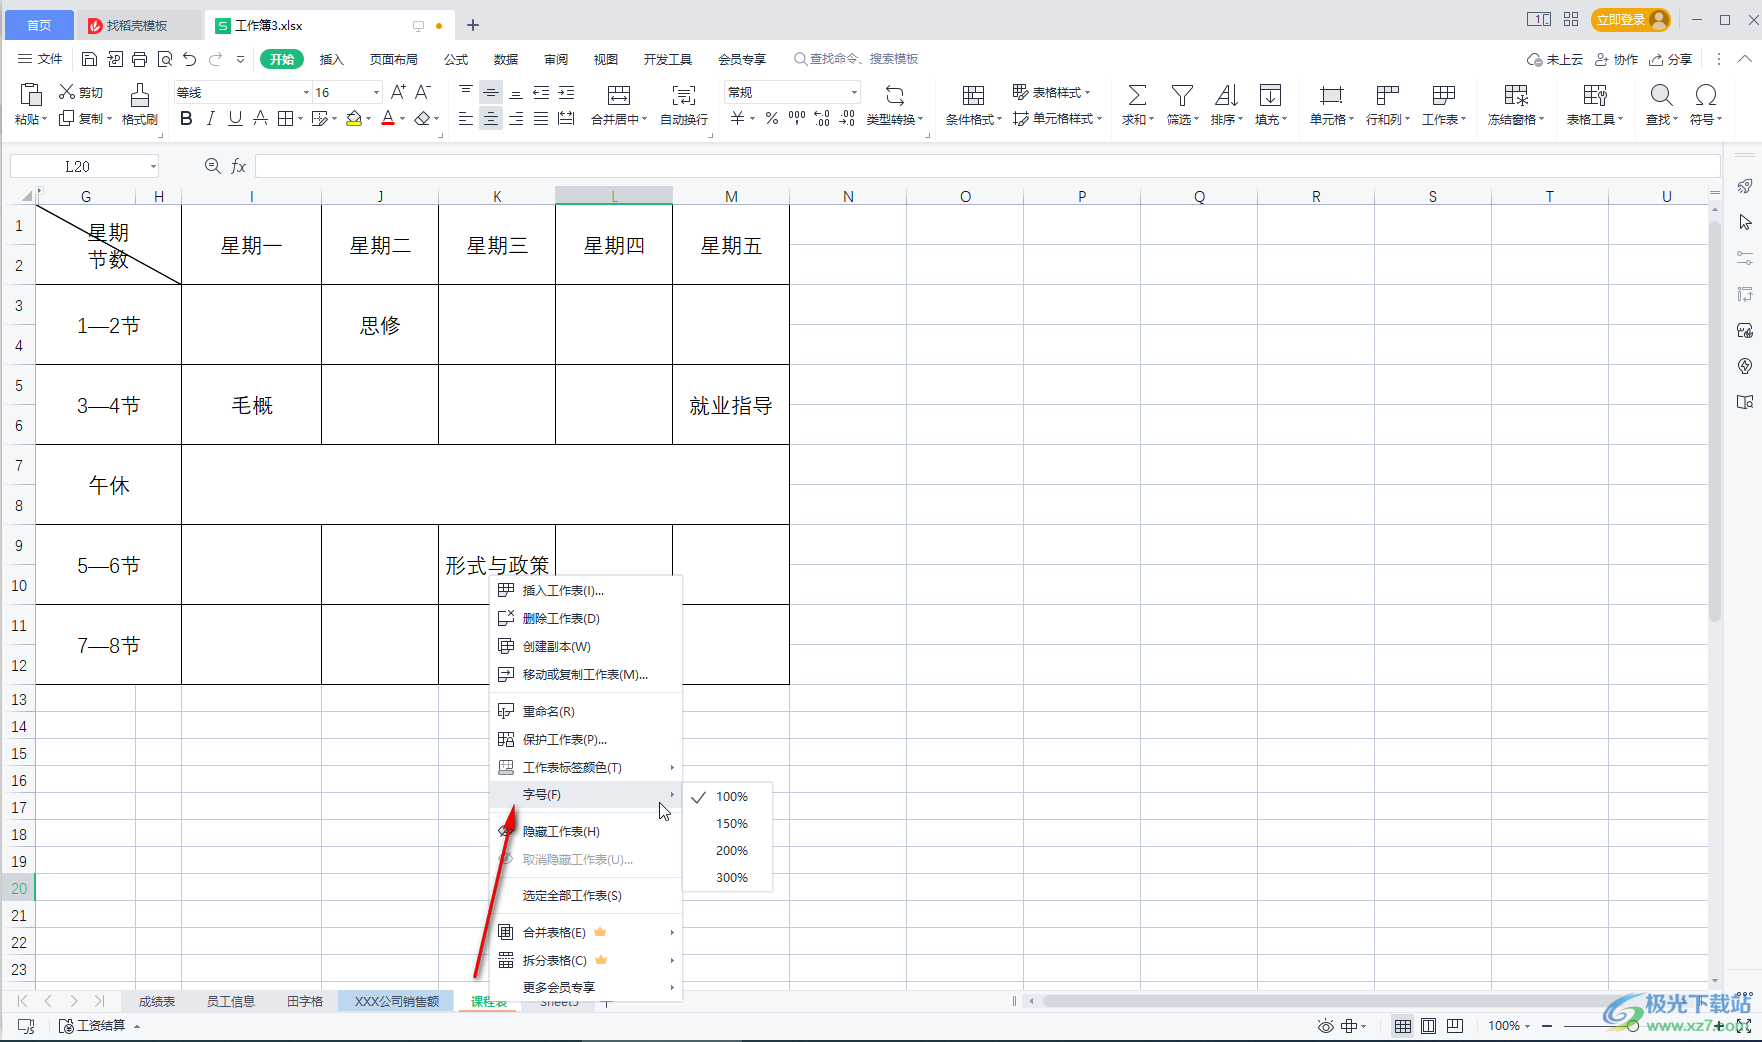Click the yellow fill color button

354,118
